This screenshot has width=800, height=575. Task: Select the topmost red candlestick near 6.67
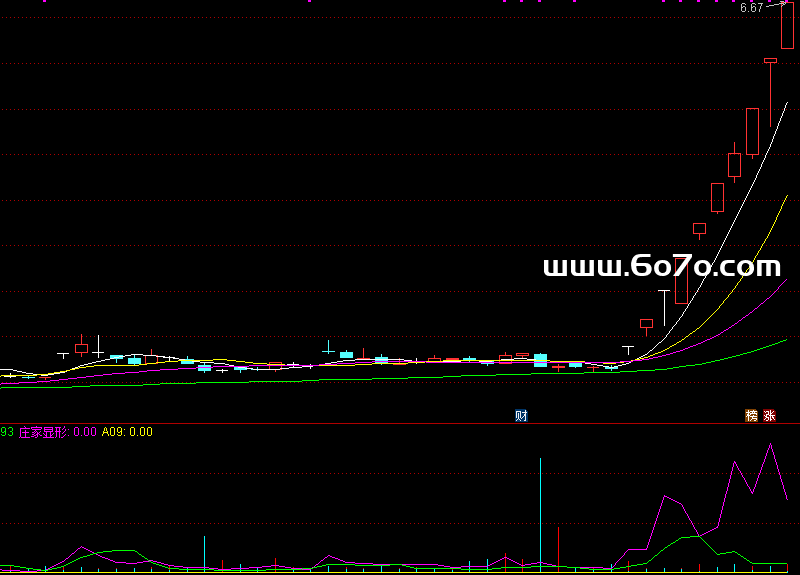point(787,26)
